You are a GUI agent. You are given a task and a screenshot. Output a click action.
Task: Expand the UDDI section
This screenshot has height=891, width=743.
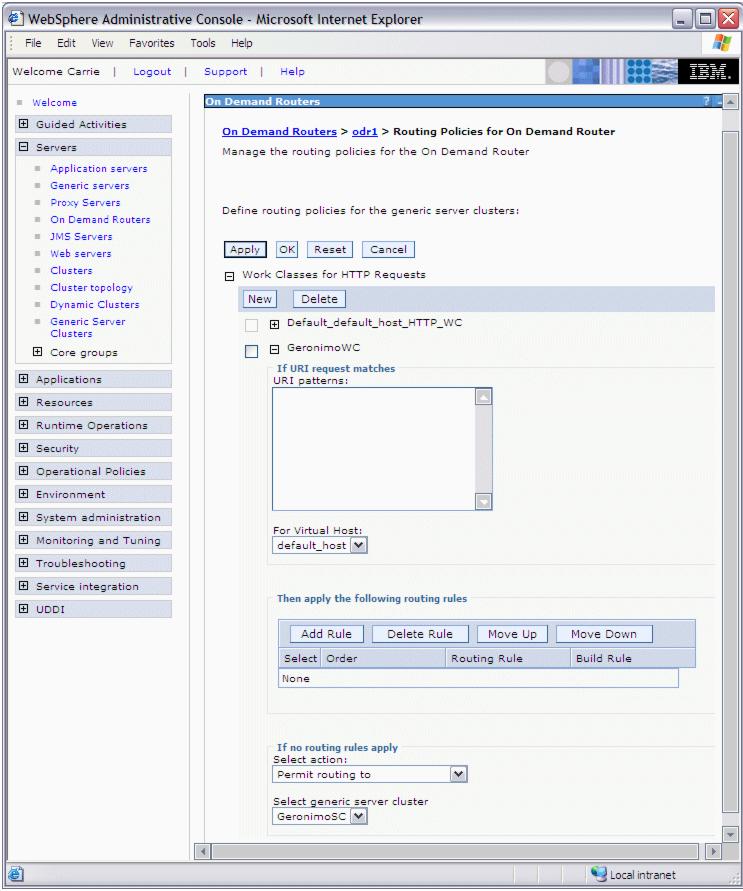point(23,609)
